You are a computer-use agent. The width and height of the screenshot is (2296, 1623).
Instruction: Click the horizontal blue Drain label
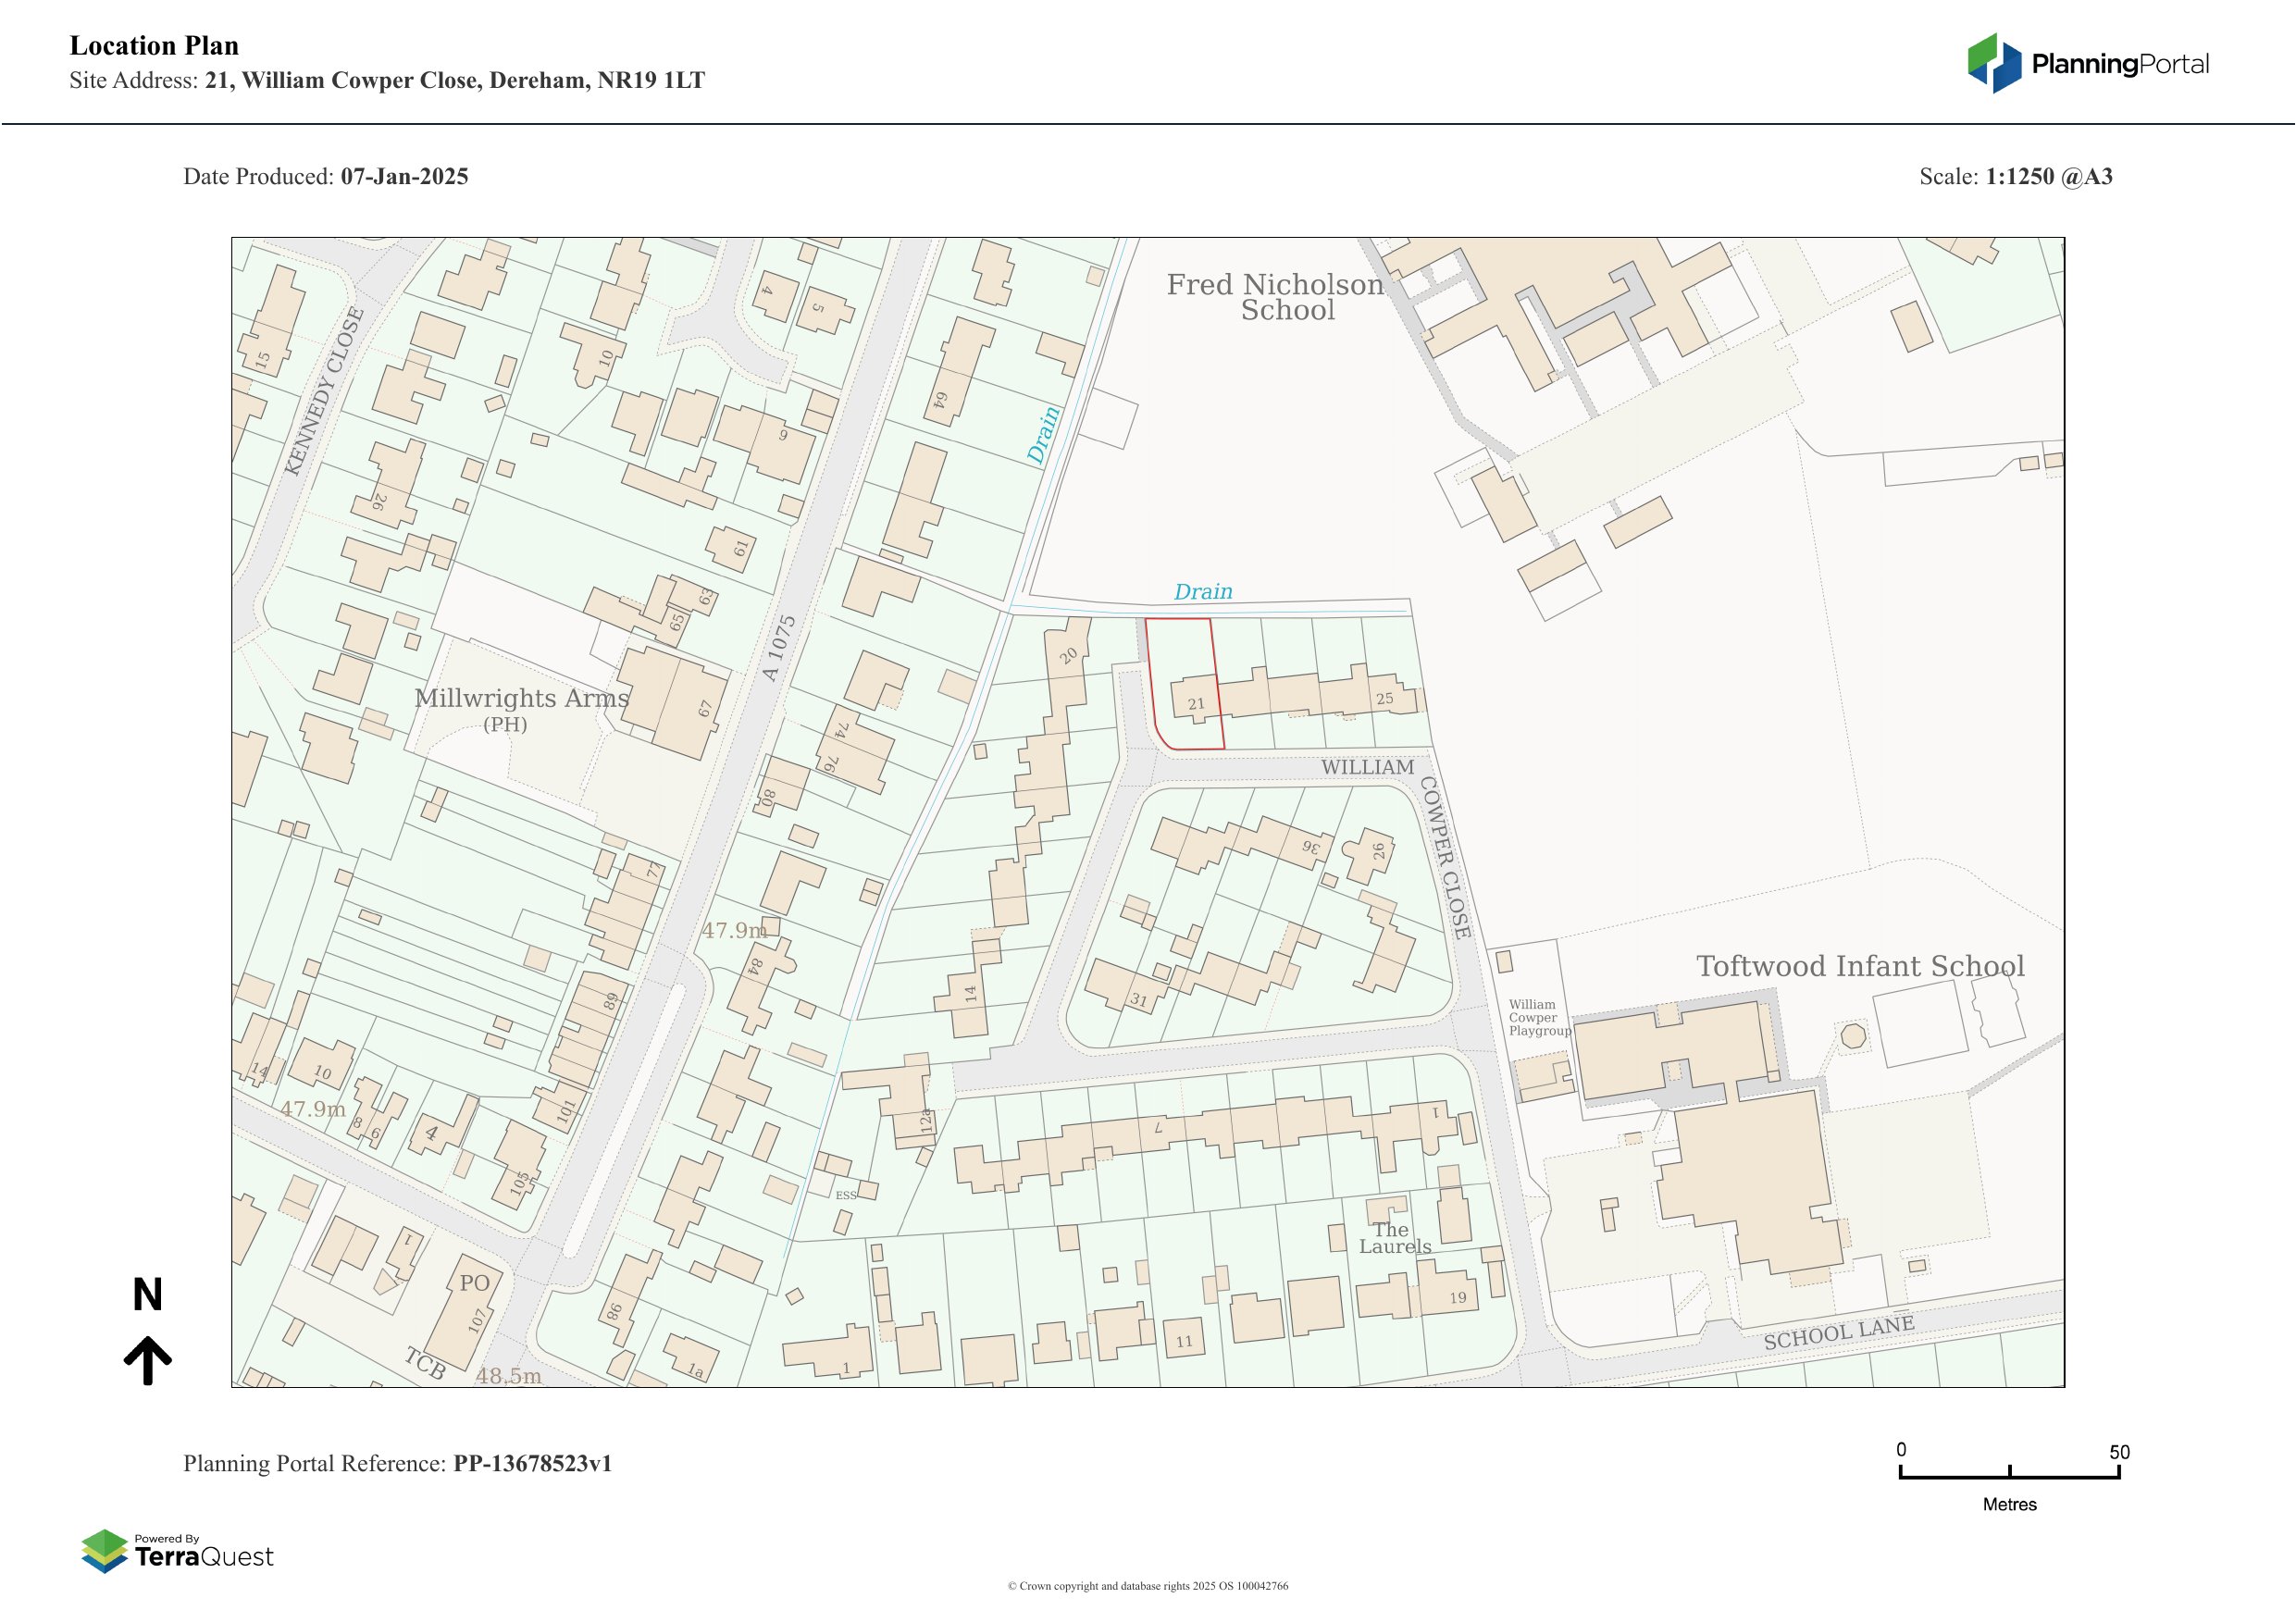coord(1203,592)
